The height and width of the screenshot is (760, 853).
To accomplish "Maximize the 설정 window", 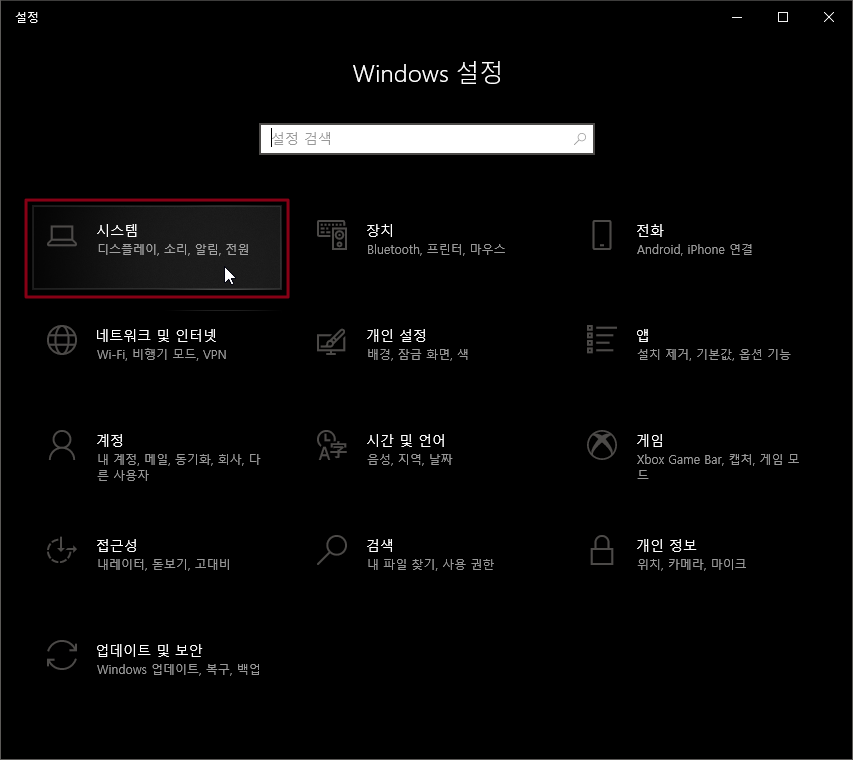I will (783, 17).
